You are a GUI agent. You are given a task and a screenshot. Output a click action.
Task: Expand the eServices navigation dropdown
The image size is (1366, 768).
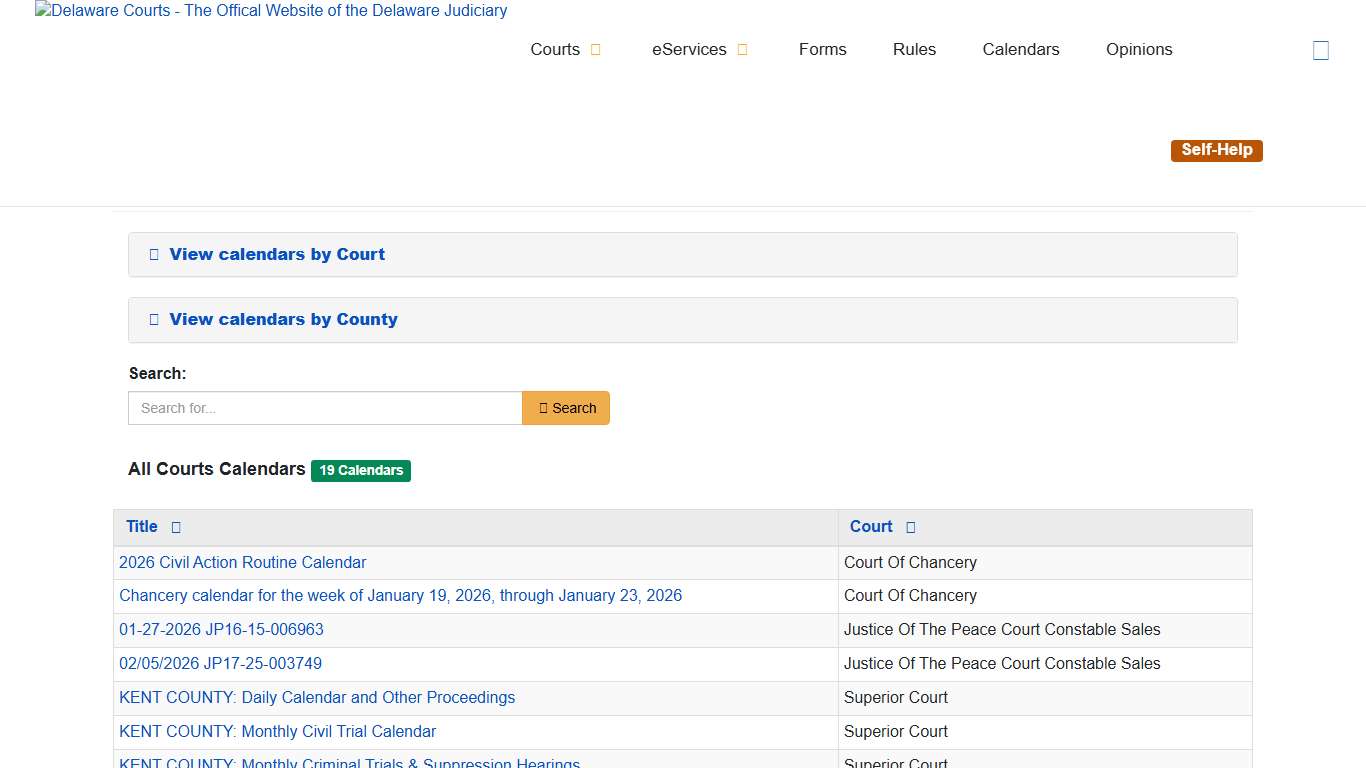(x=700, y=49)
